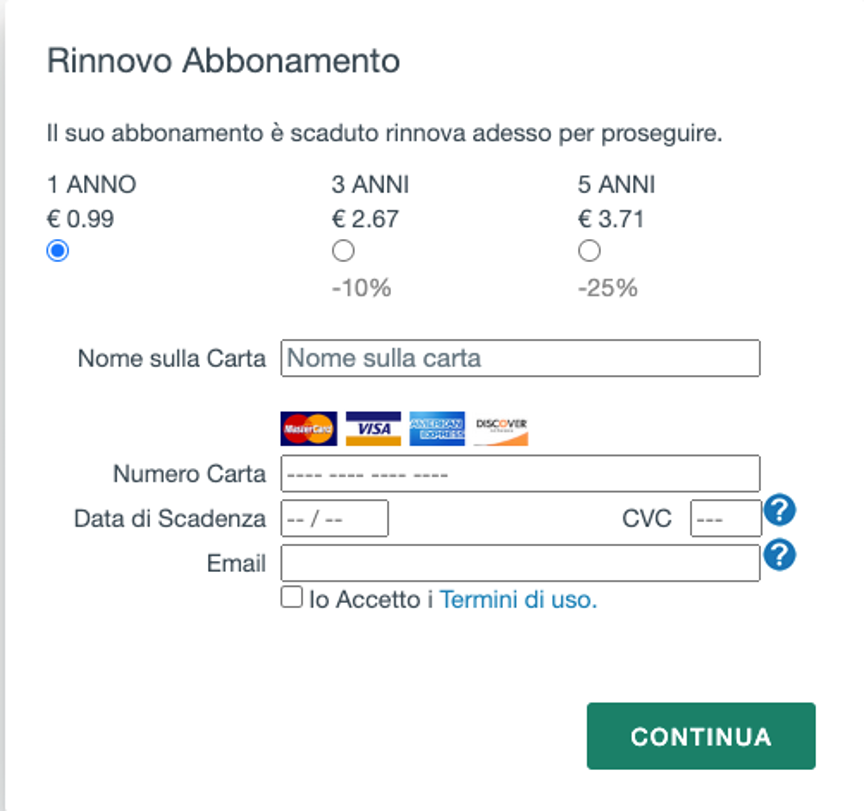Screen dimensions: 864x812
Task: Click into the Numero Carta field
Action: 520,473
